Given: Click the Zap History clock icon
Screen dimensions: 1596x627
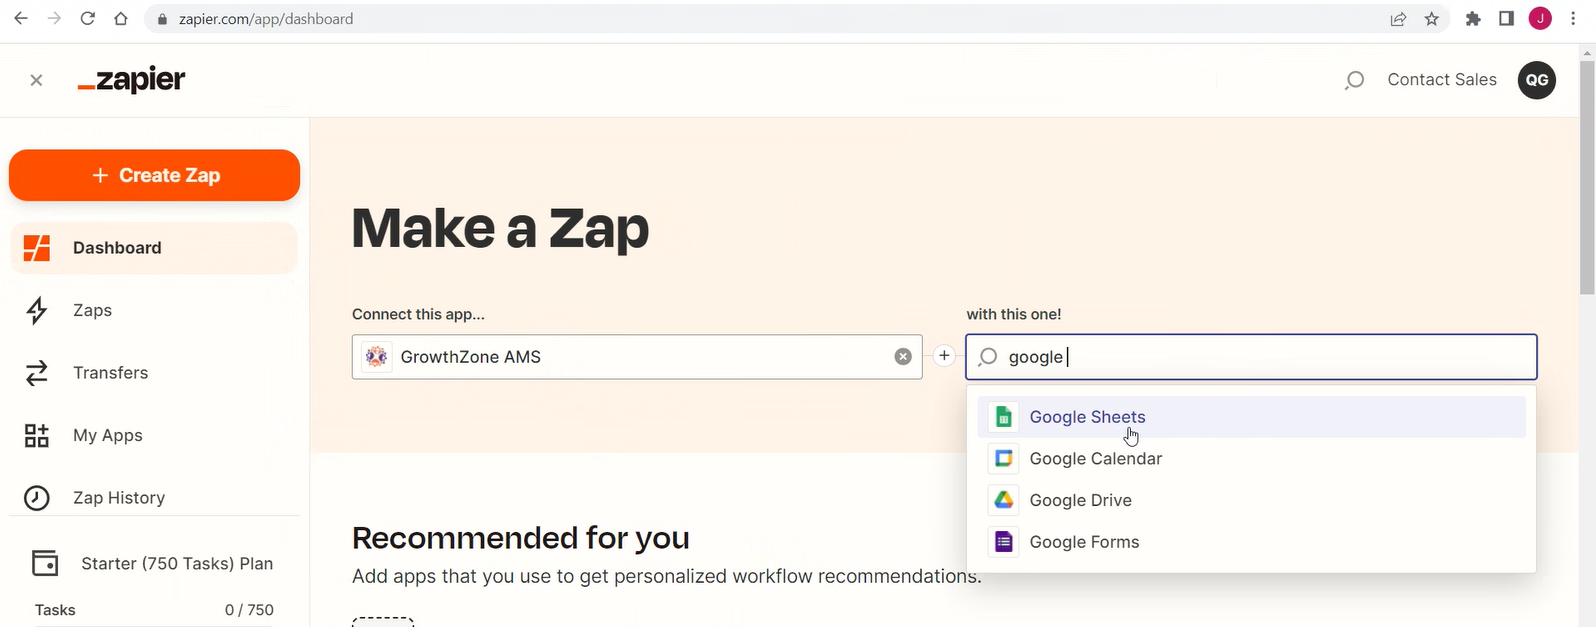Looking at the screenshot, I should point(37,498).
